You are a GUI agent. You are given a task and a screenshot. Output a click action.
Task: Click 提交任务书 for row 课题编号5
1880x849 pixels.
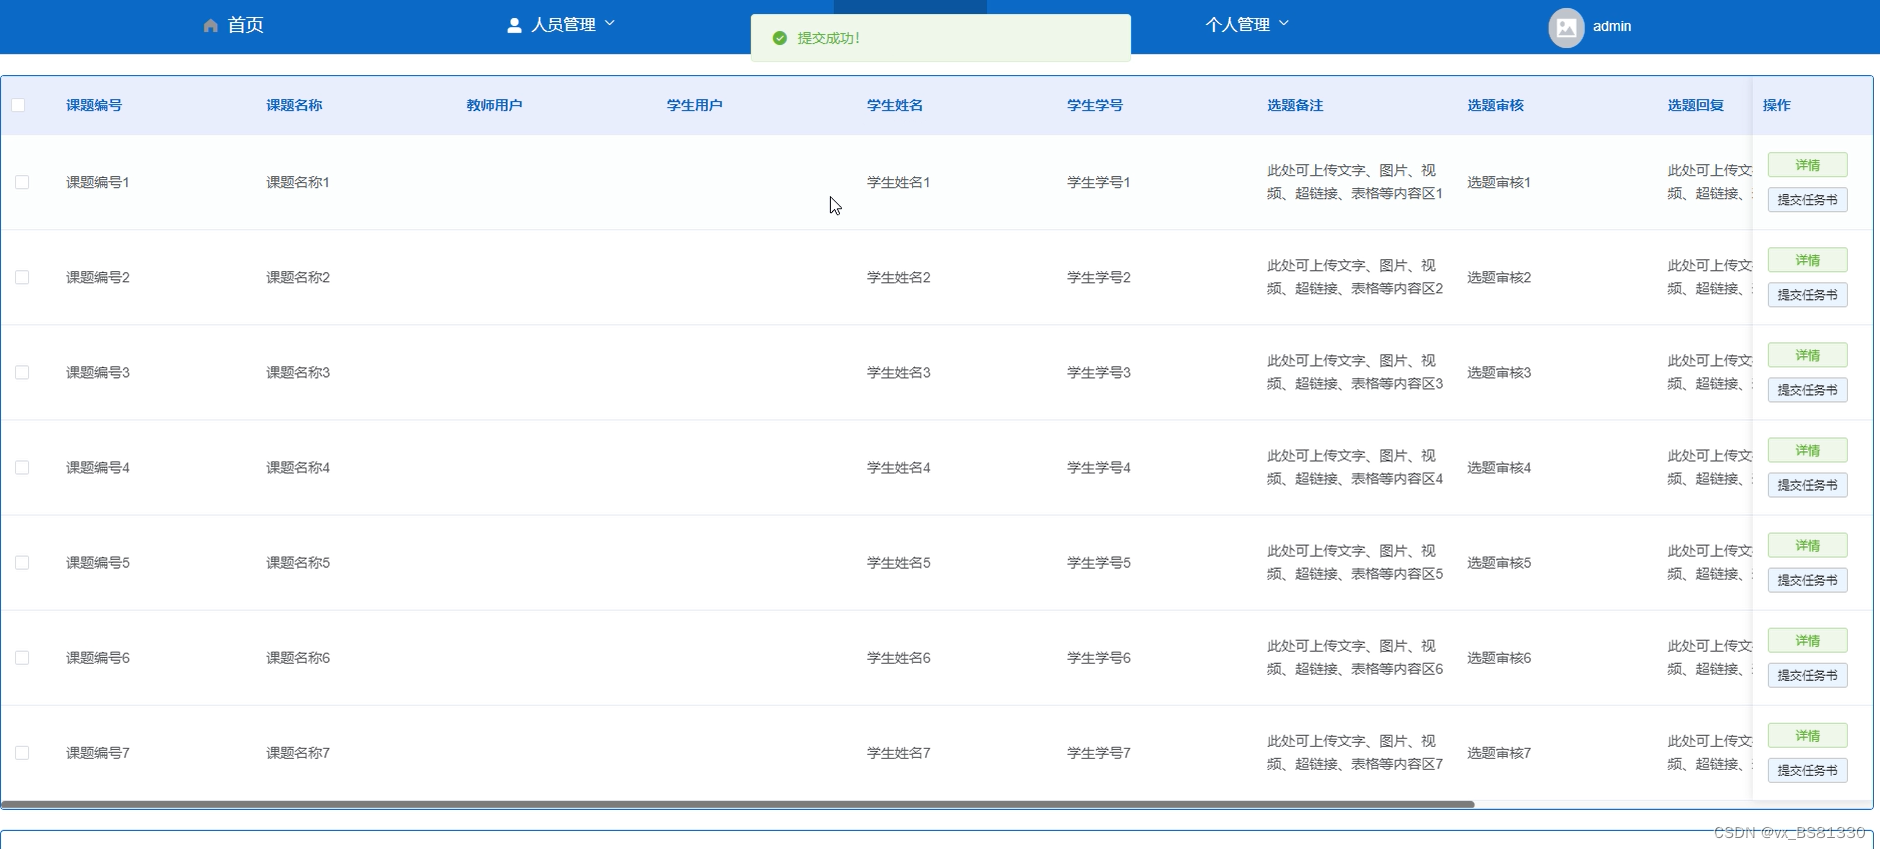(1807, 580)
